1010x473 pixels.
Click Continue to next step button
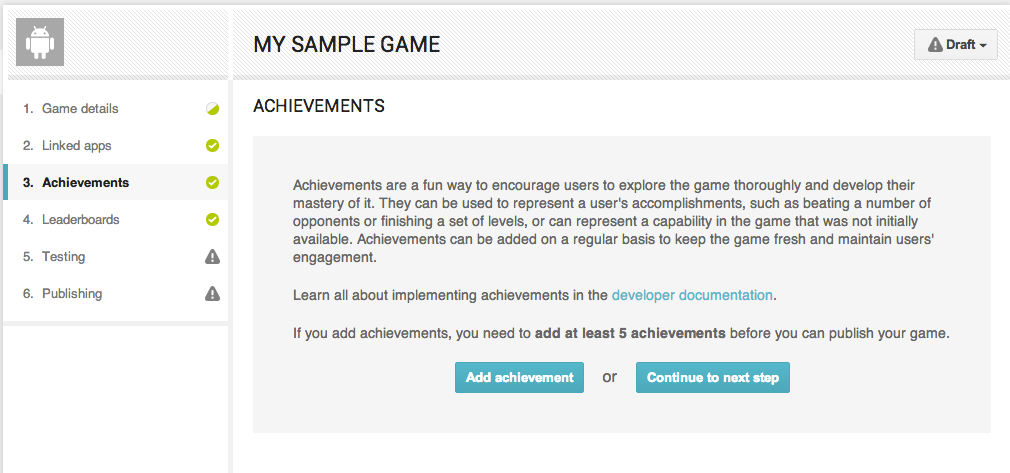[712, 378]
